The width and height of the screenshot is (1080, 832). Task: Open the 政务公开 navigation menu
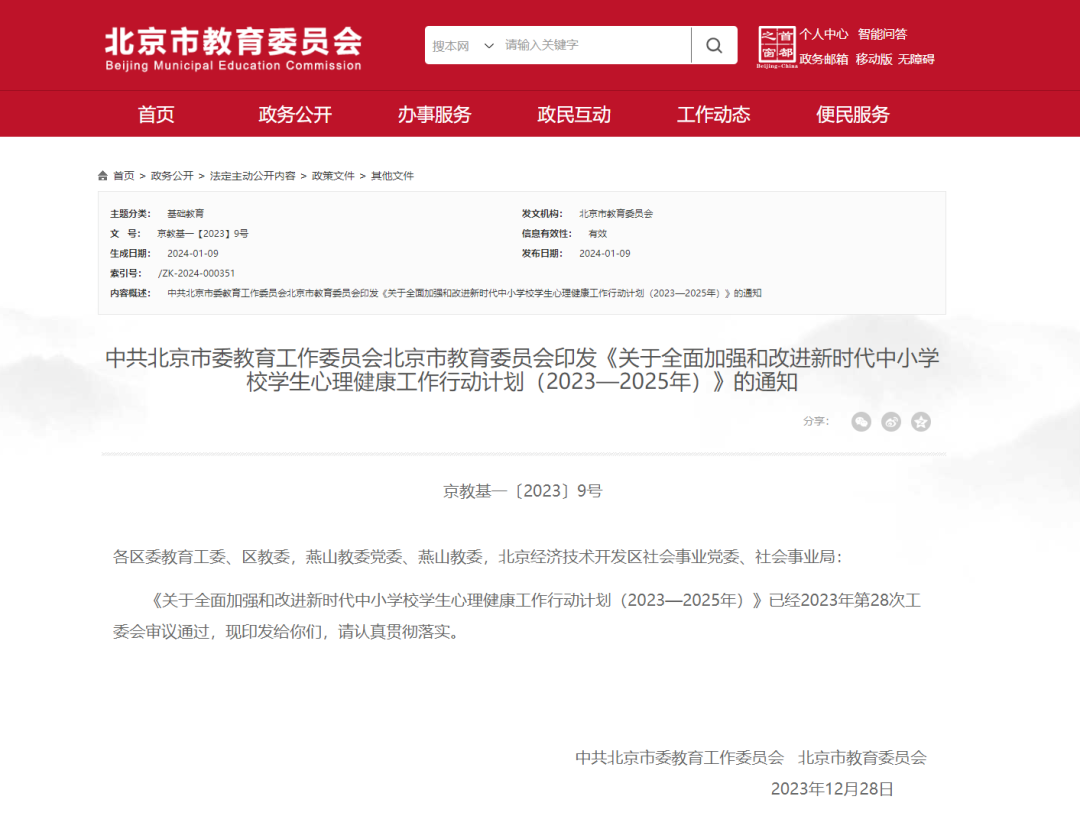point(295,114)
